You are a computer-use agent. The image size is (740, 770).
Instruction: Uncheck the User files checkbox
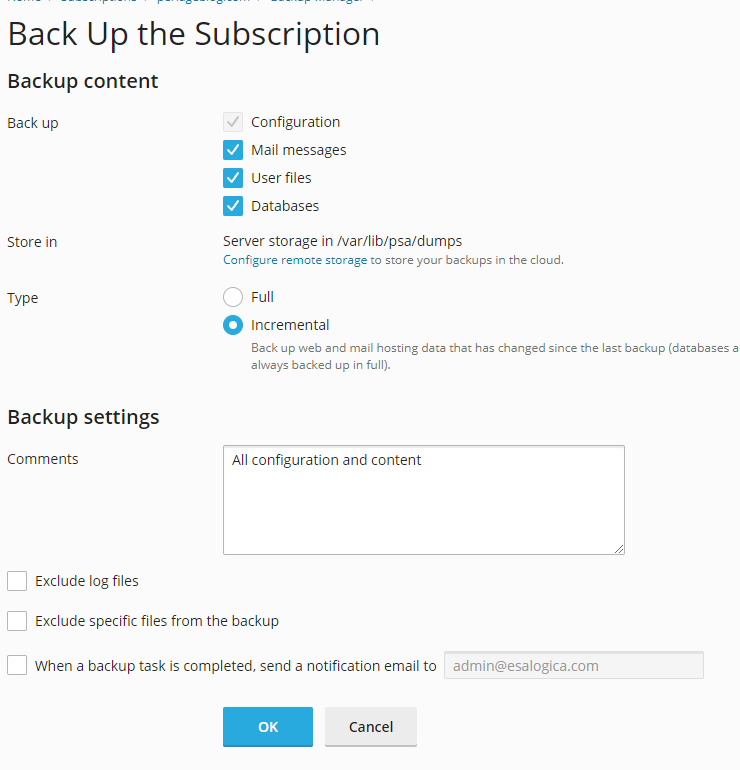tap(233, 178)
